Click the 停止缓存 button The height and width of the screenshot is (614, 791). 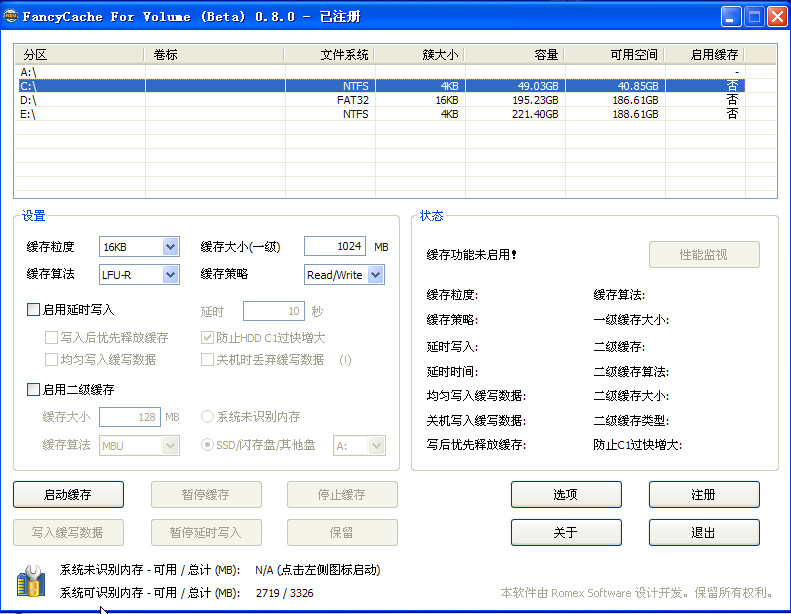[342, 494]
